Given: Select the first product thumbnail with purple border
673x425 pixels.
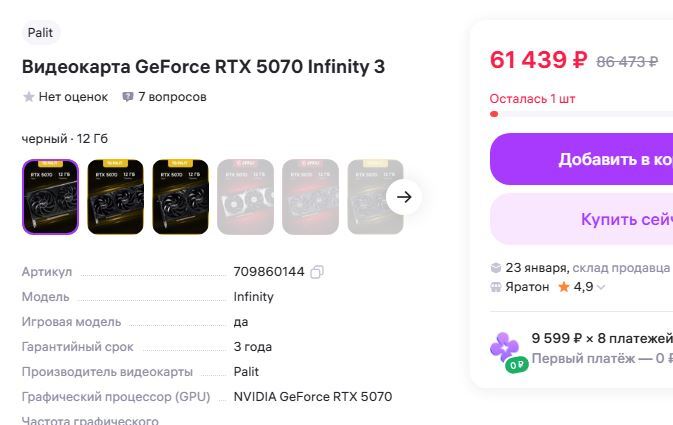Looking at the screenshot, I should (50, 197).
